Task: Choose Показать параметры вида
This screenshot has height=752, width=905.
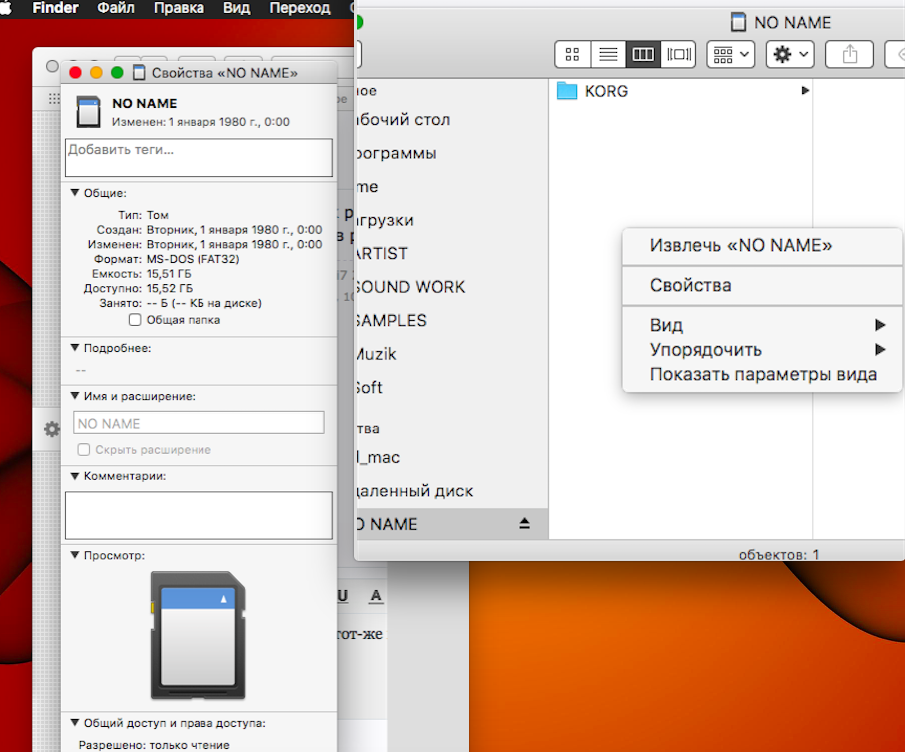Action: pos(762,375)
